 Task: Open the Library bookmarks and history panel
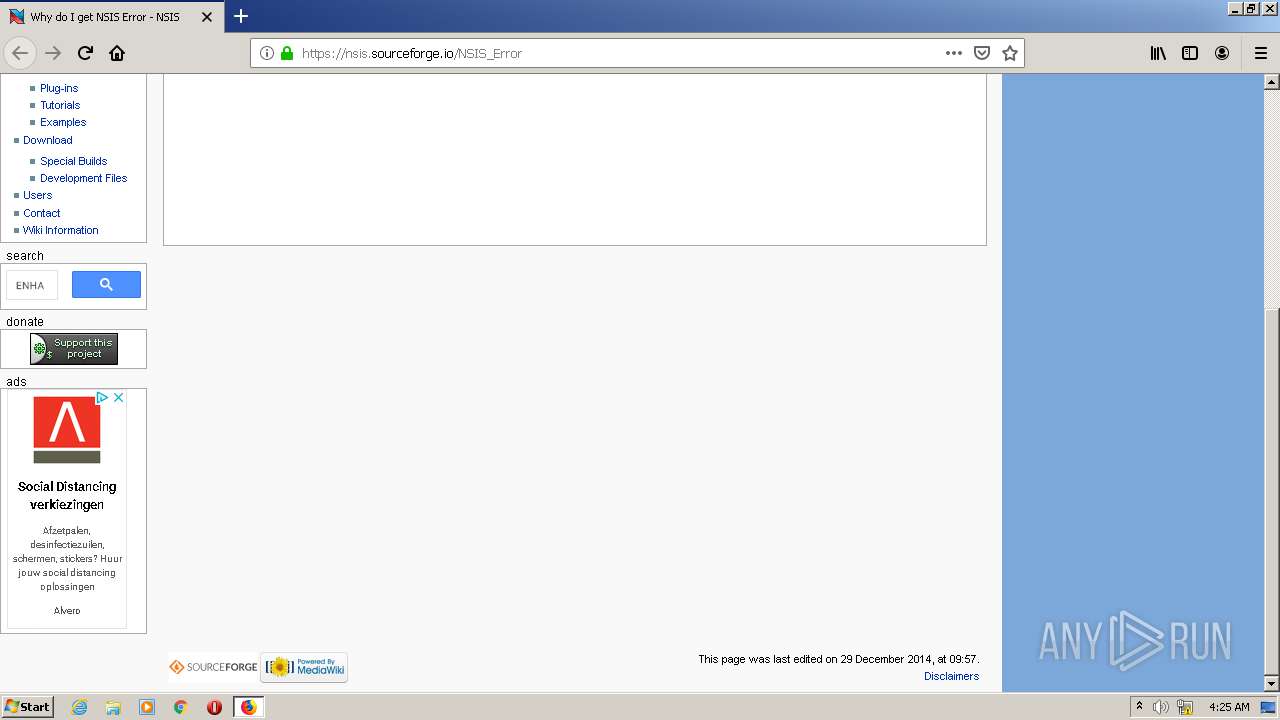click(x=1158, y=53)
